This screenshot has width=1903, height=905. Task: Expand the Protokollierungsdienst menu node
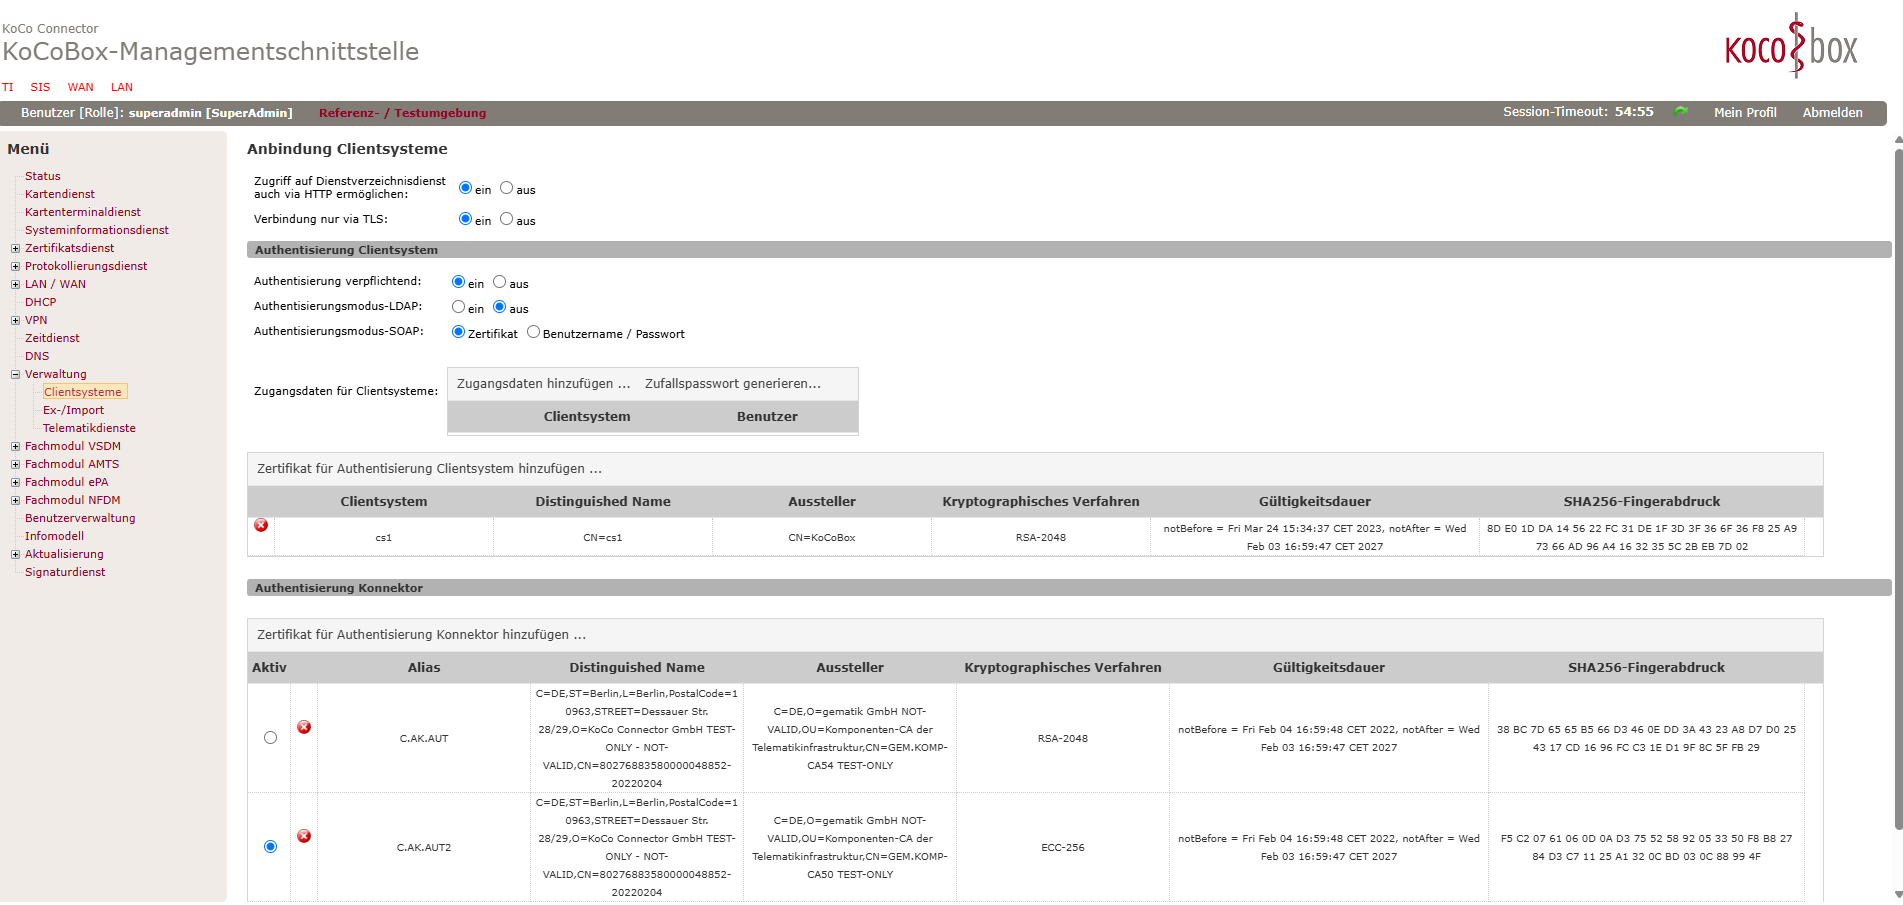[x=15, y=266]
